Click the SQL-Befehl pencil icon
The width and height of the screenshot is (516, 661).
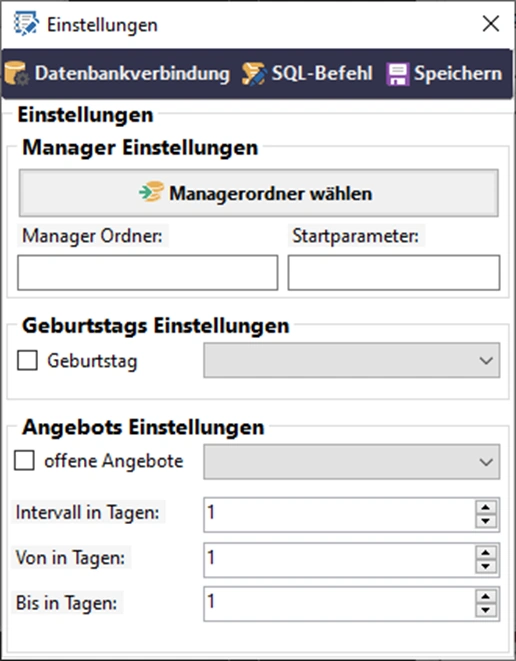pyautogui.click(x=254, y=74)
